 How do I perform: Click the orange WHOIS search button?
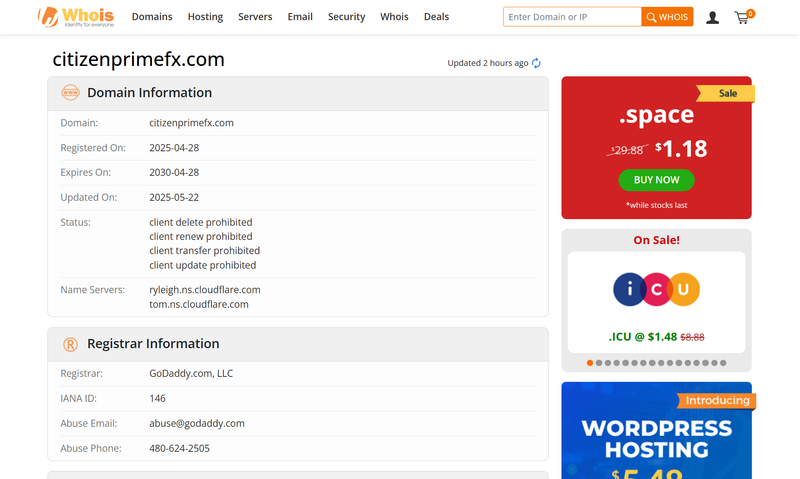[x=667, y=17]
